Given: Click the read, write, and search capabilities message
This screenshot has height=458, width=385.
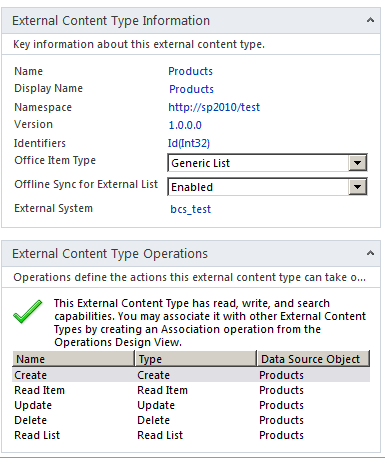Looking at the screenshot, I should pos(210,322).
